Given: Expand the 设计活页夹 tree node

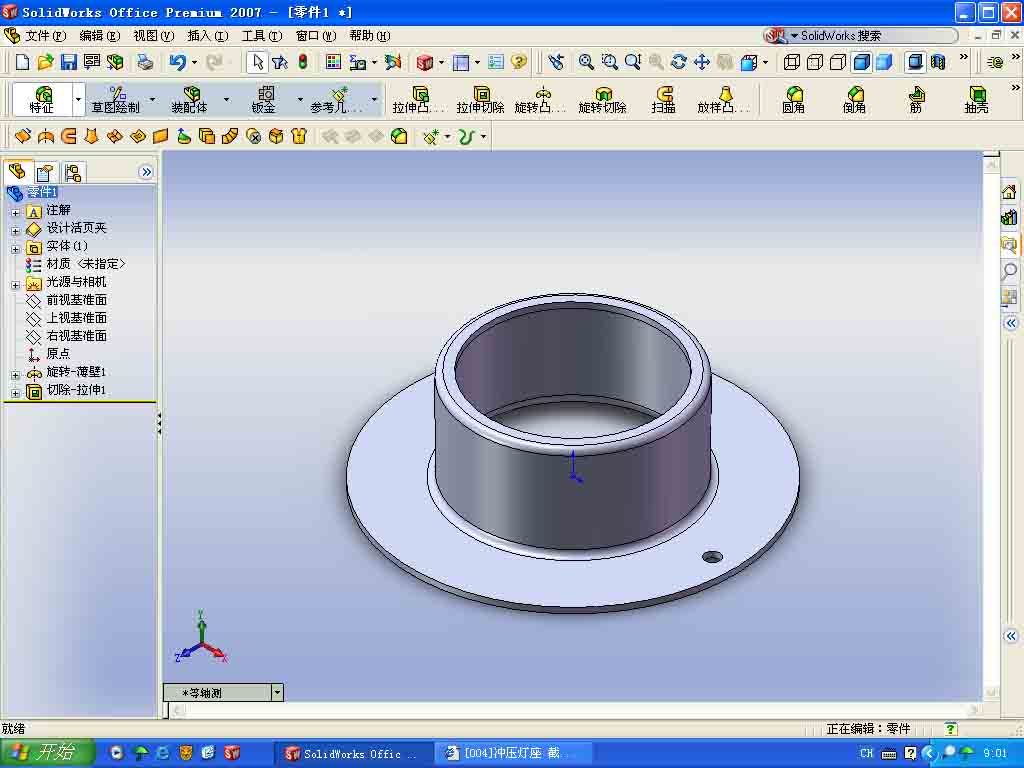Looking at the screenshot, I should click(x=15, y=231).
